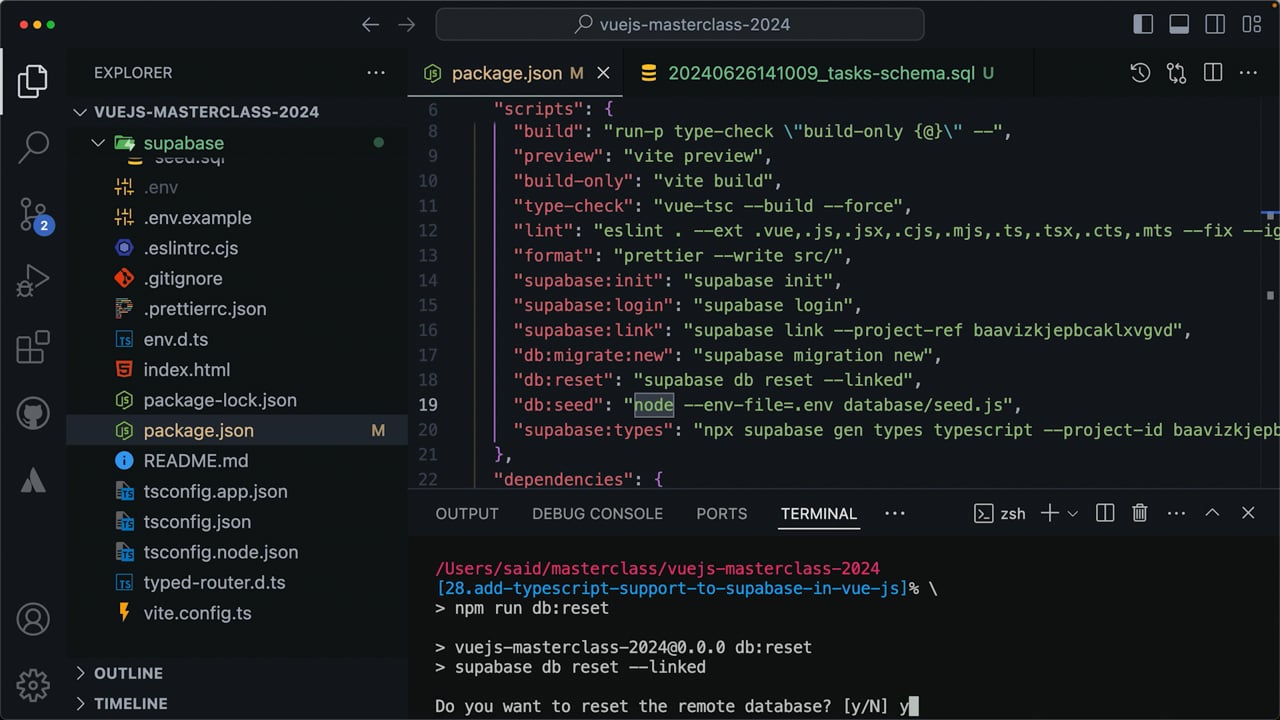Open the .prettierrc.json file
1280x720 pixels.
237,309
